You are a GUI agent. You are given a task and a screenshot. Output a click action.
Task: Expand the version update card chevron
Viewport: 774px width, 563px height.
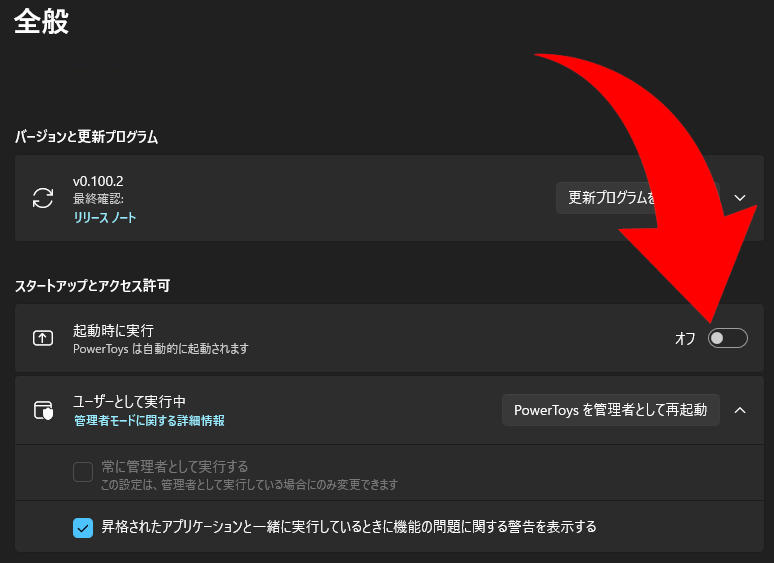tap(739, 198)
